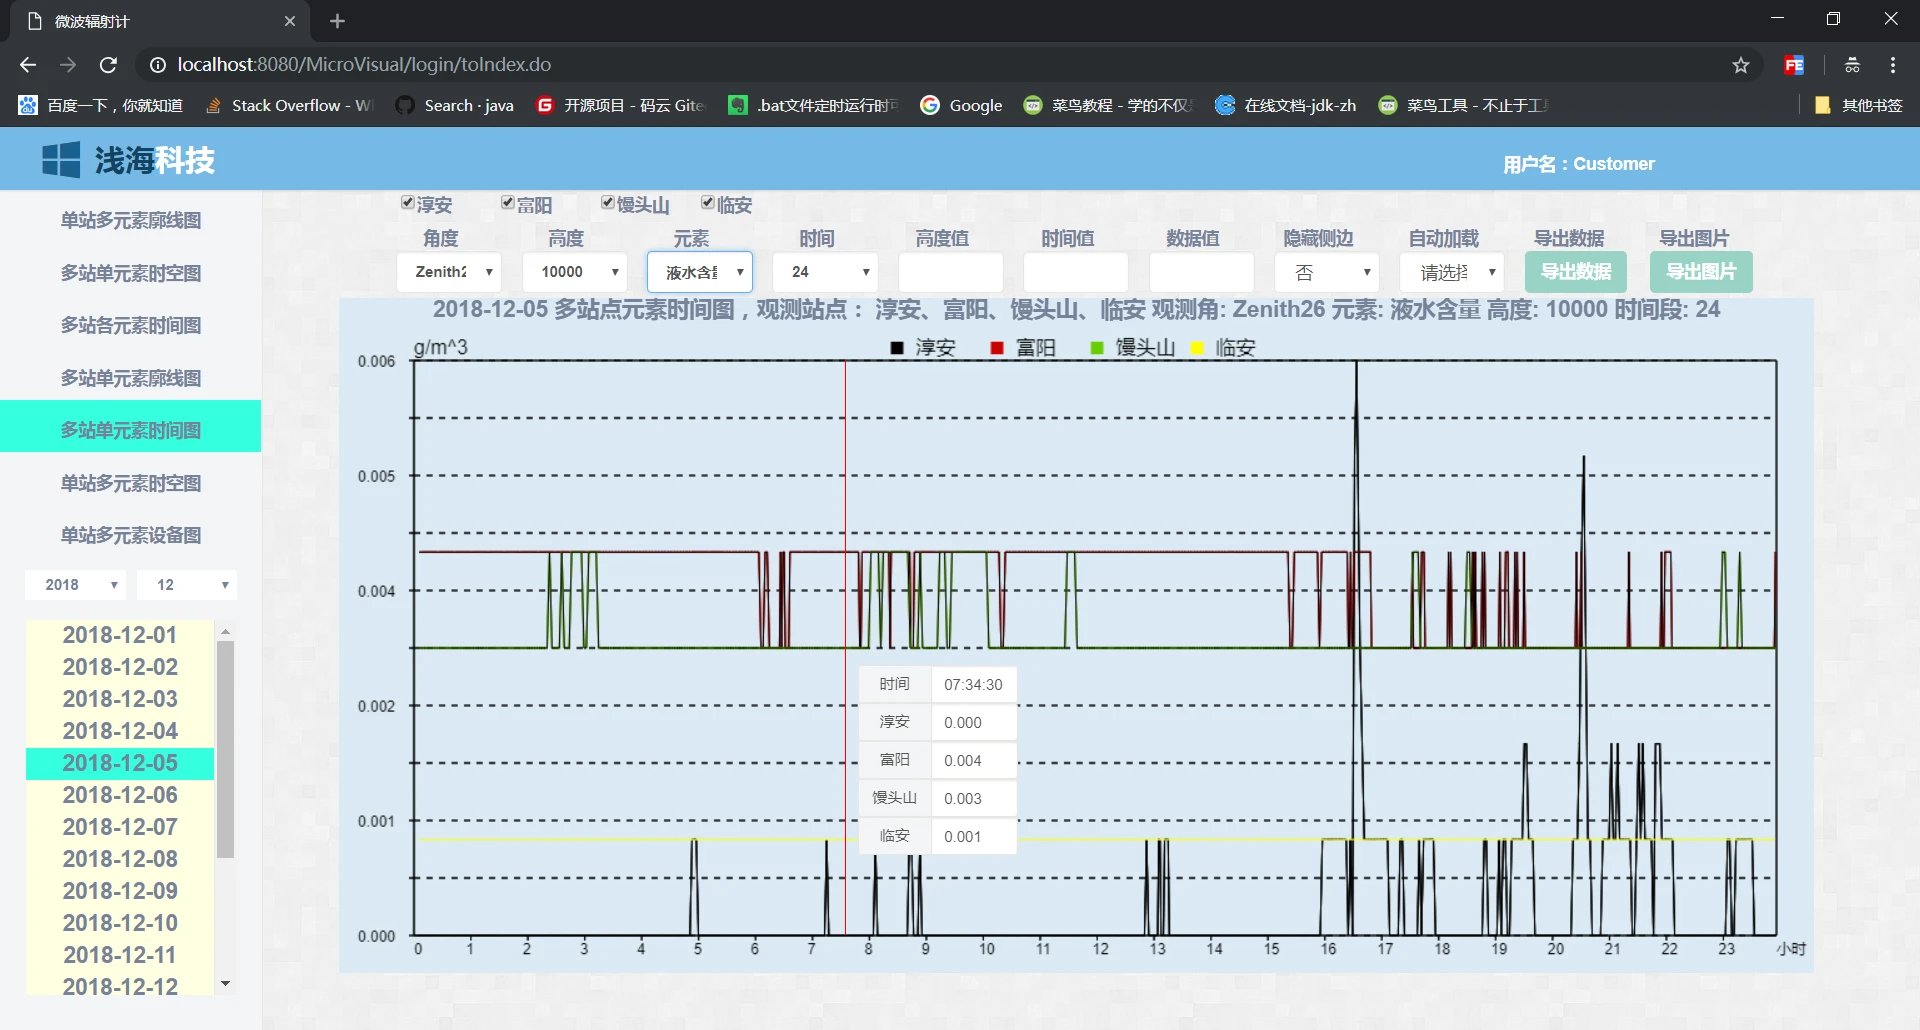Open the 2018 year selector
This screenshot has width=1920, height=1030.
point(75,585)
